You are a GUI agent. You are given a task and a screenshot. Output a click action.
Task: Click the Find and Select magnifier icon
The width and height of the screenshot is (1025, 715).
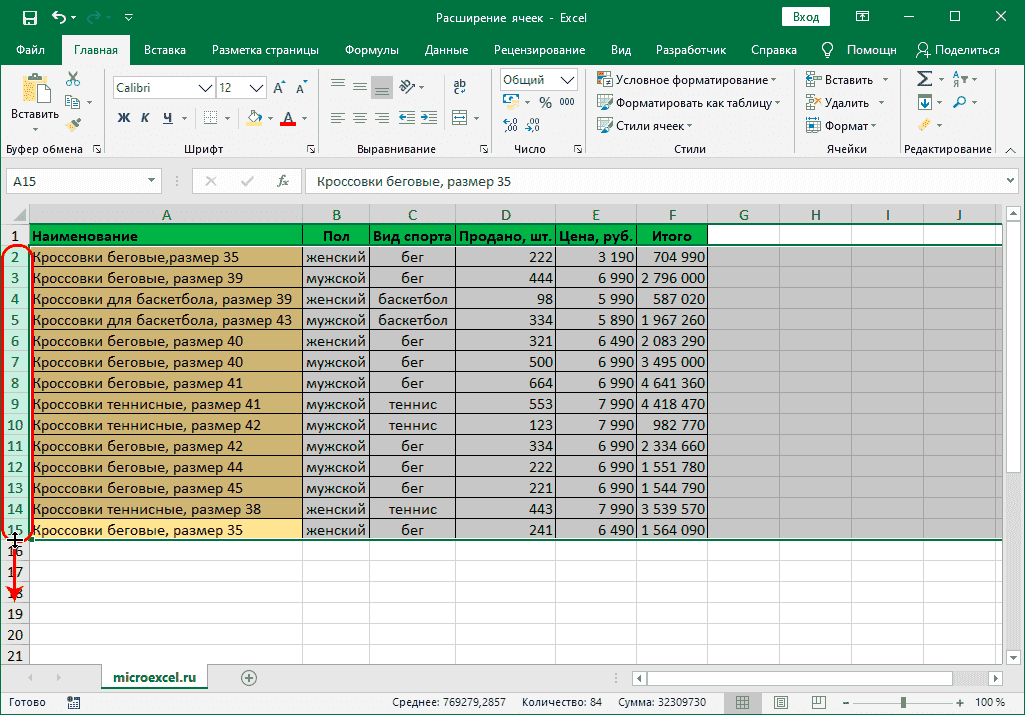tap(959, 102)
